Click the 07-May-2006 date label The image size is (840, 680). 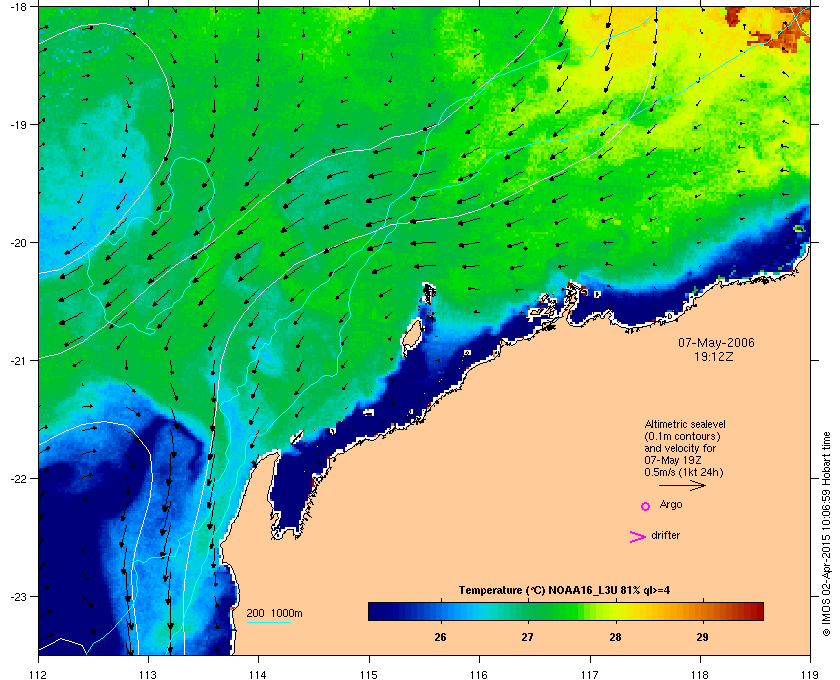pos(716,343)
